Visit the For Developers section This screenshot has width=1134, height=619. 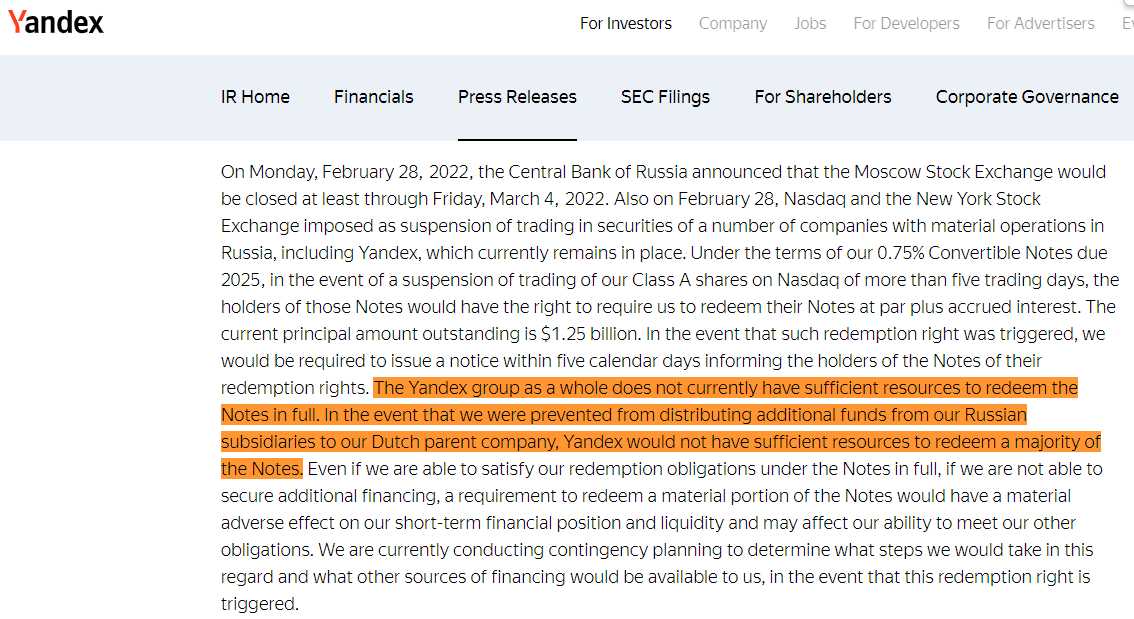pos(906,24)
